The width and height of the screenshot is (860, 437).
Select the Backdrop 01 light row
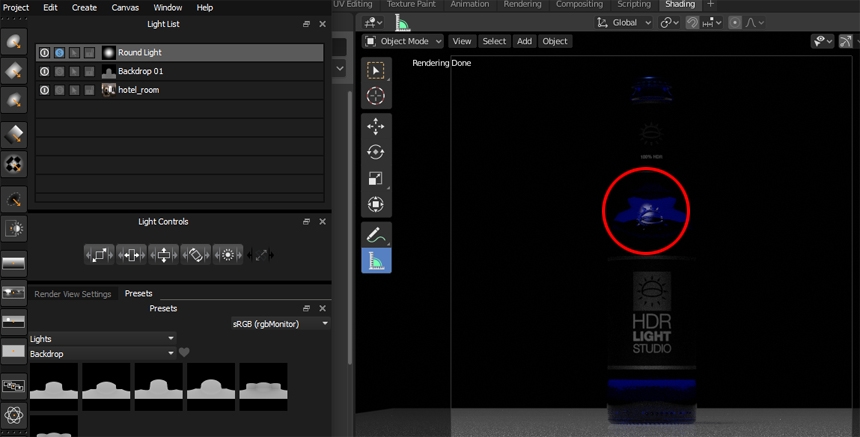tap(180, 71)
